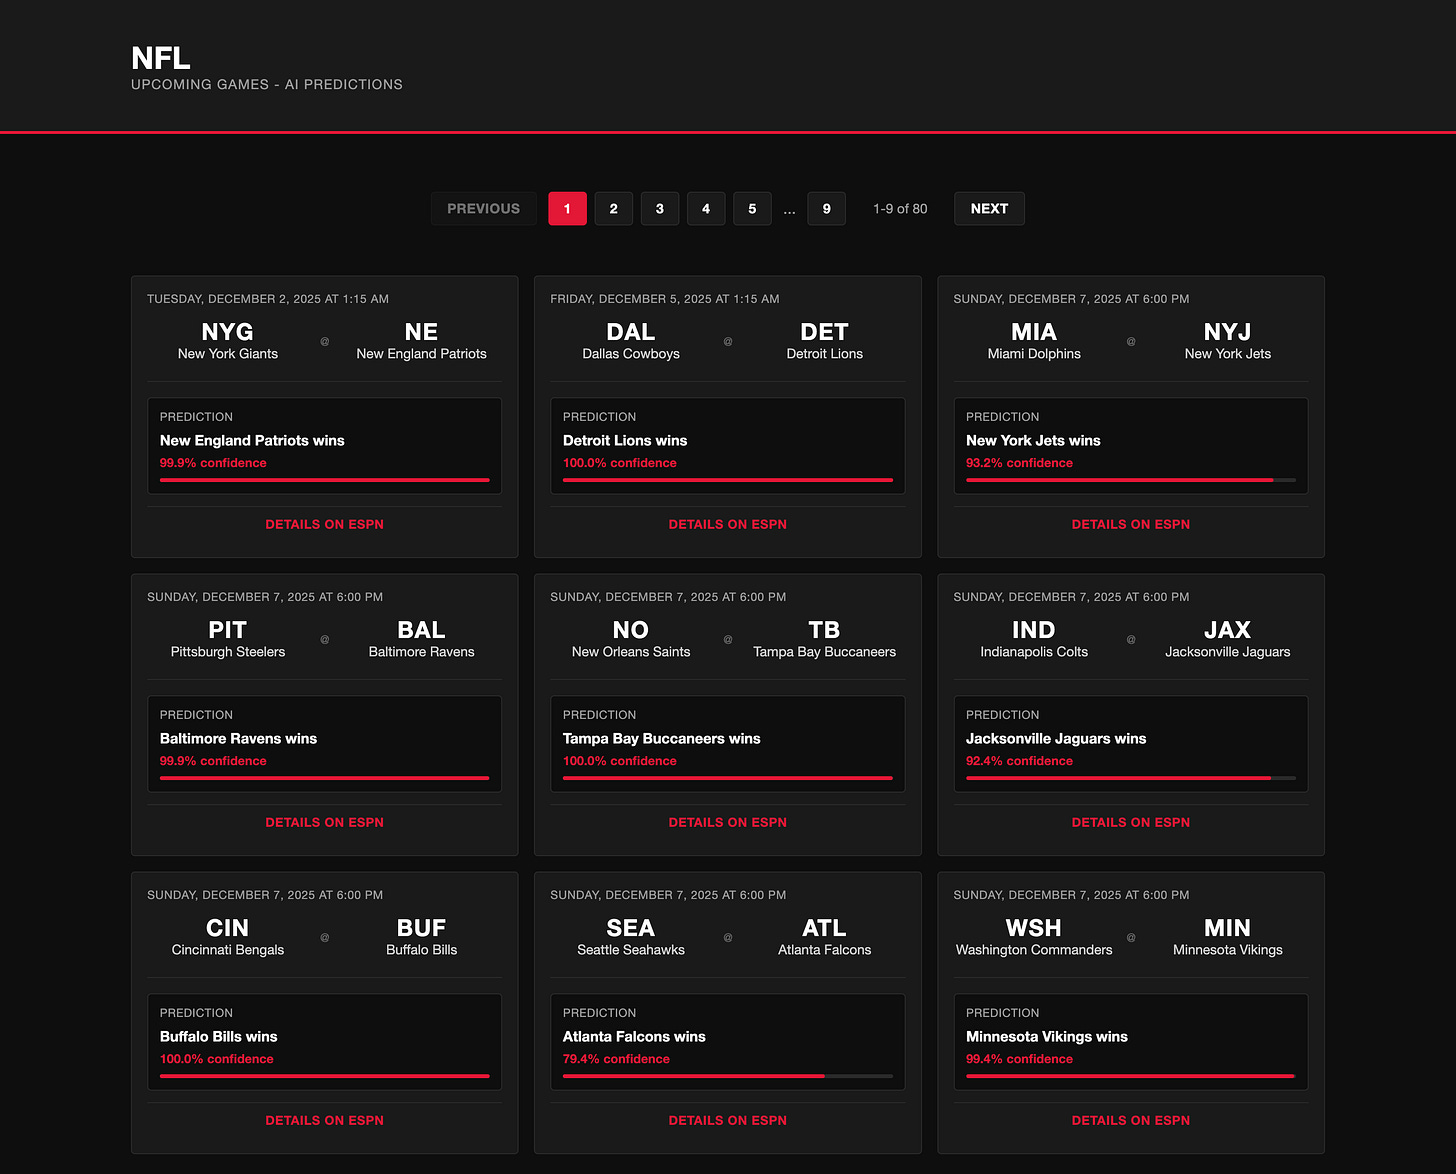Click 'Buffalo Bills wins' prediction text
This screenshot has height=1174, width=1456.
(219, 1036)
